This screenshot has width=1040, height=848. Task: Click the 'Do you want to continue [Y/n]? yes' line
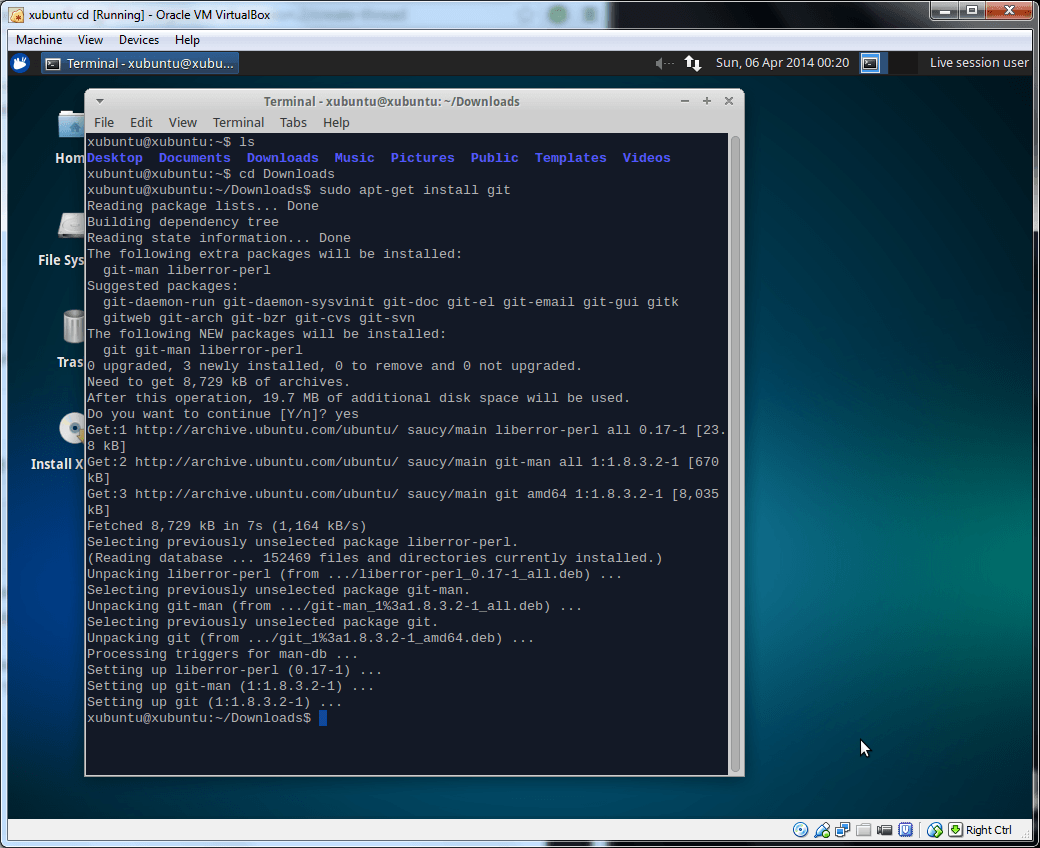[x=223, y=414]
